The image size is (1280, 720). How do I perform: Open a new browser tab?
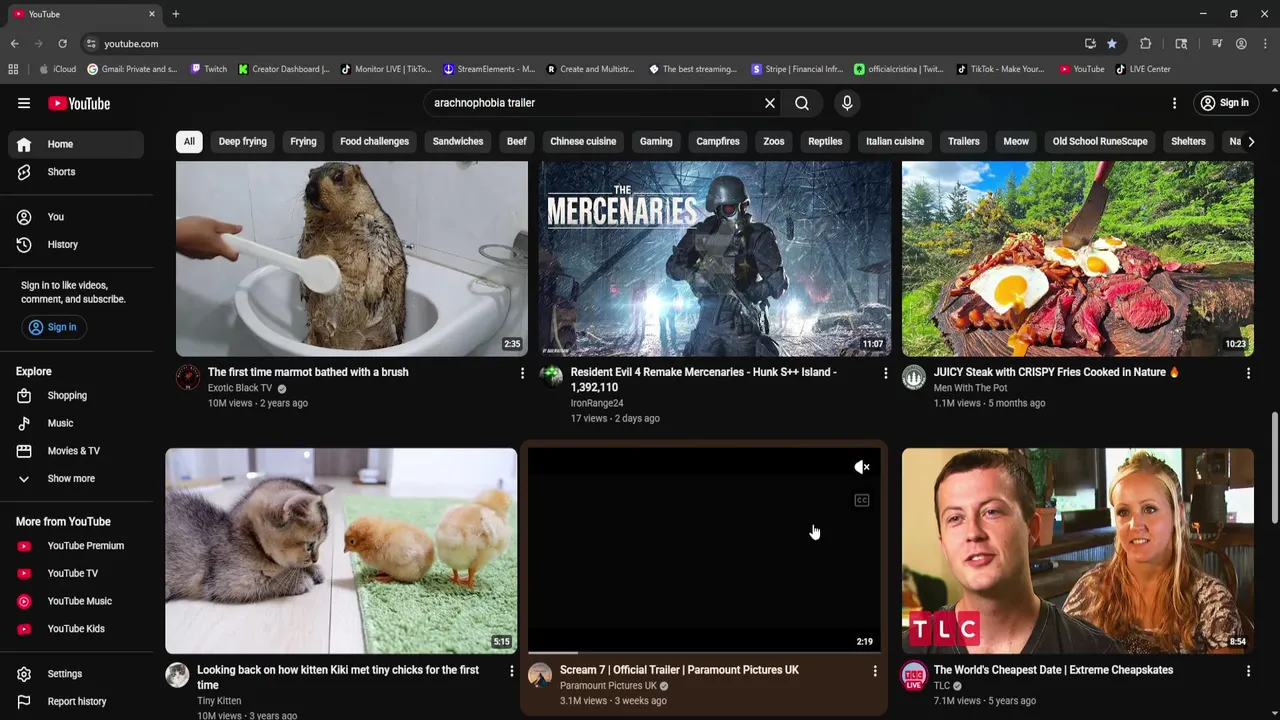point(176,14)
